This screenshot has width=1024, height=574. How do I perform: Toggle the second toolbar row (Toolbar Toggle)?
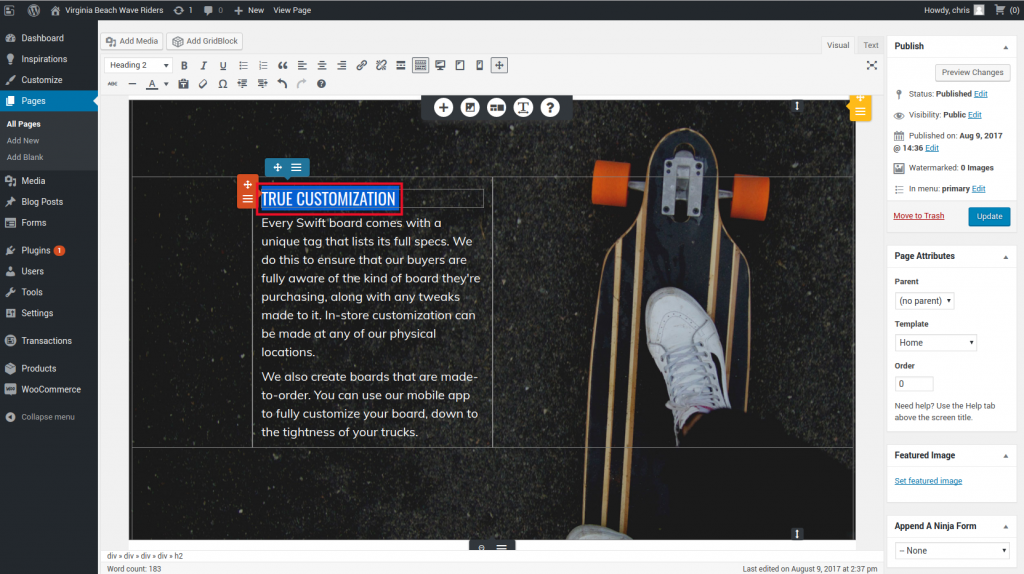pyautogui.click(x=421, y=66)
